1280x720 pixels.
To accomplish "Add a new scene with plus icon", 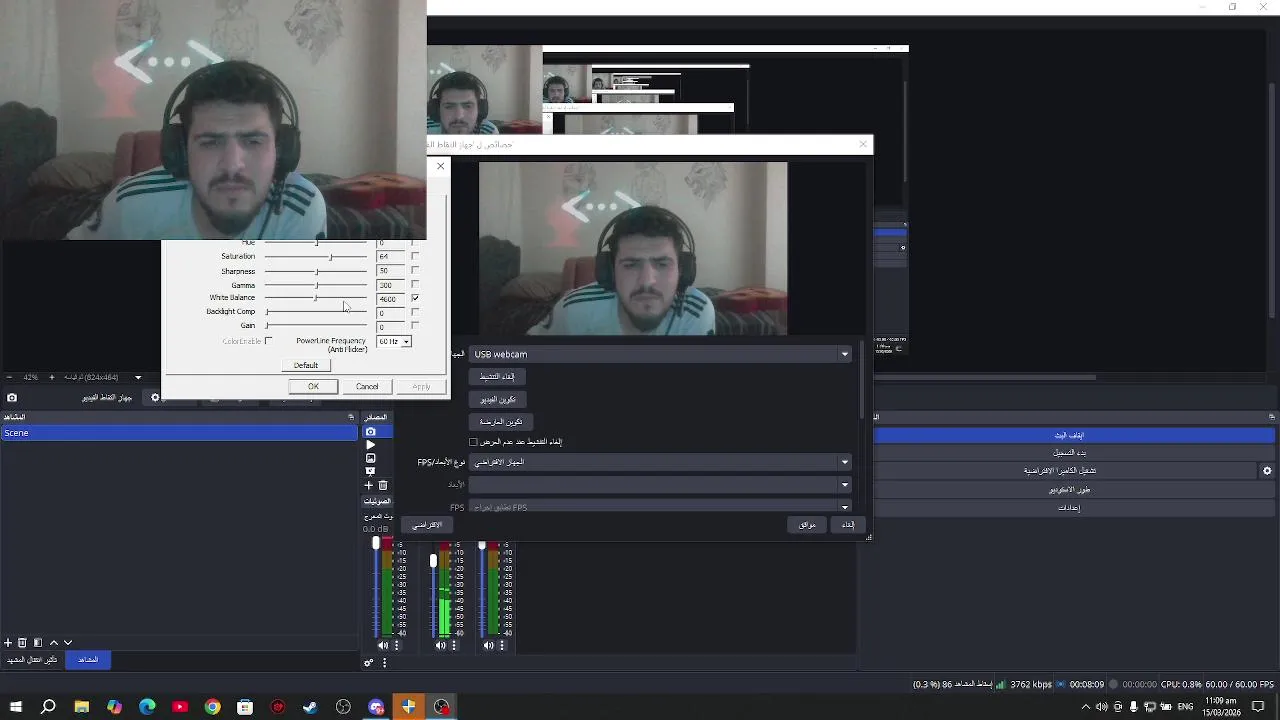I will pyautogui.click(x=8, y=643).
